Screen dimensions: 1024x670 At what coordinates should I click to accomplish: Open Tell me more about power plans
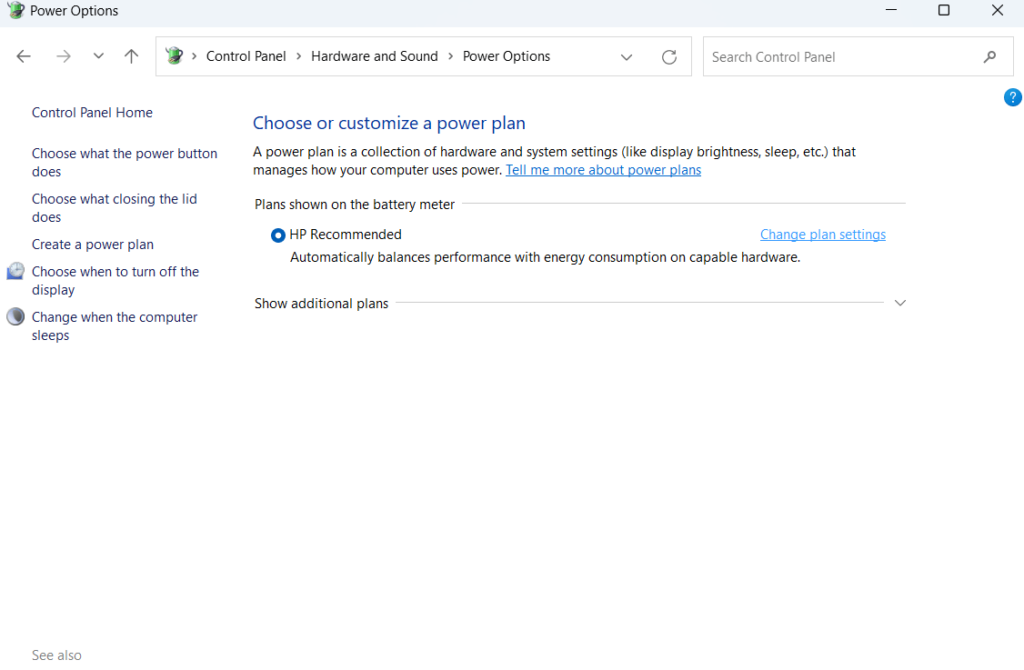(x=603, y=170)
